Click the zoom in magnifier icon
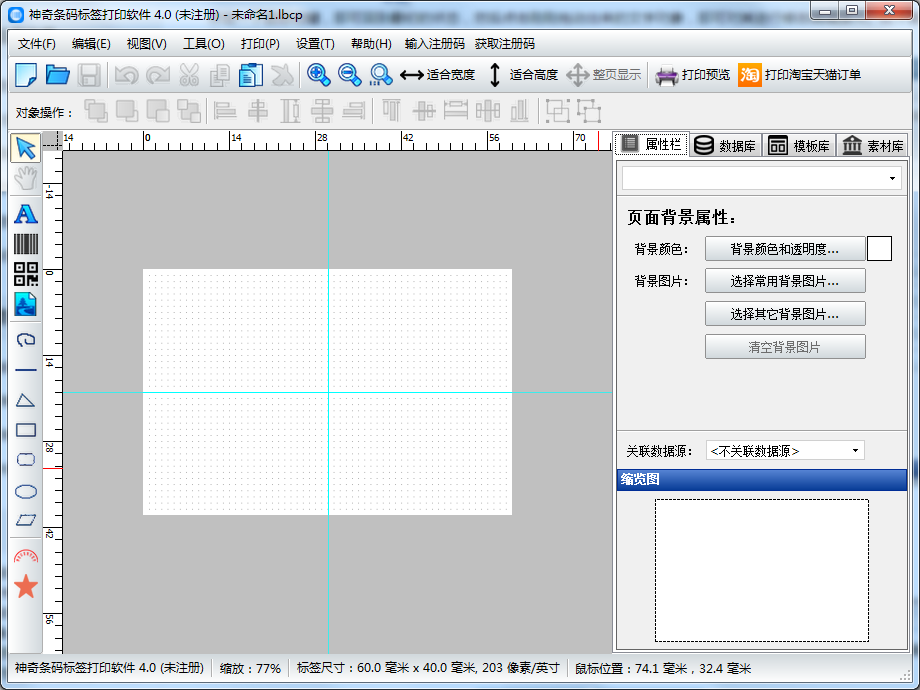 pos(318,75)
